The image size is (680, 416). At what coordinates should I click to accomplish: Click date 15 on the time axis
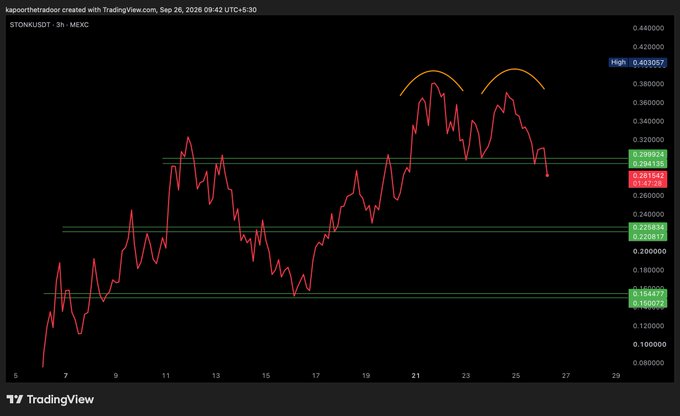click(266, 376)
